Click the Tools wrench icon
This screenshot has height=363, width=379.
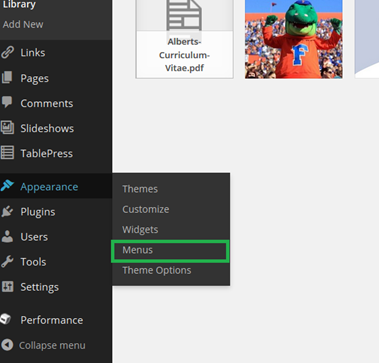coord(7,262)
